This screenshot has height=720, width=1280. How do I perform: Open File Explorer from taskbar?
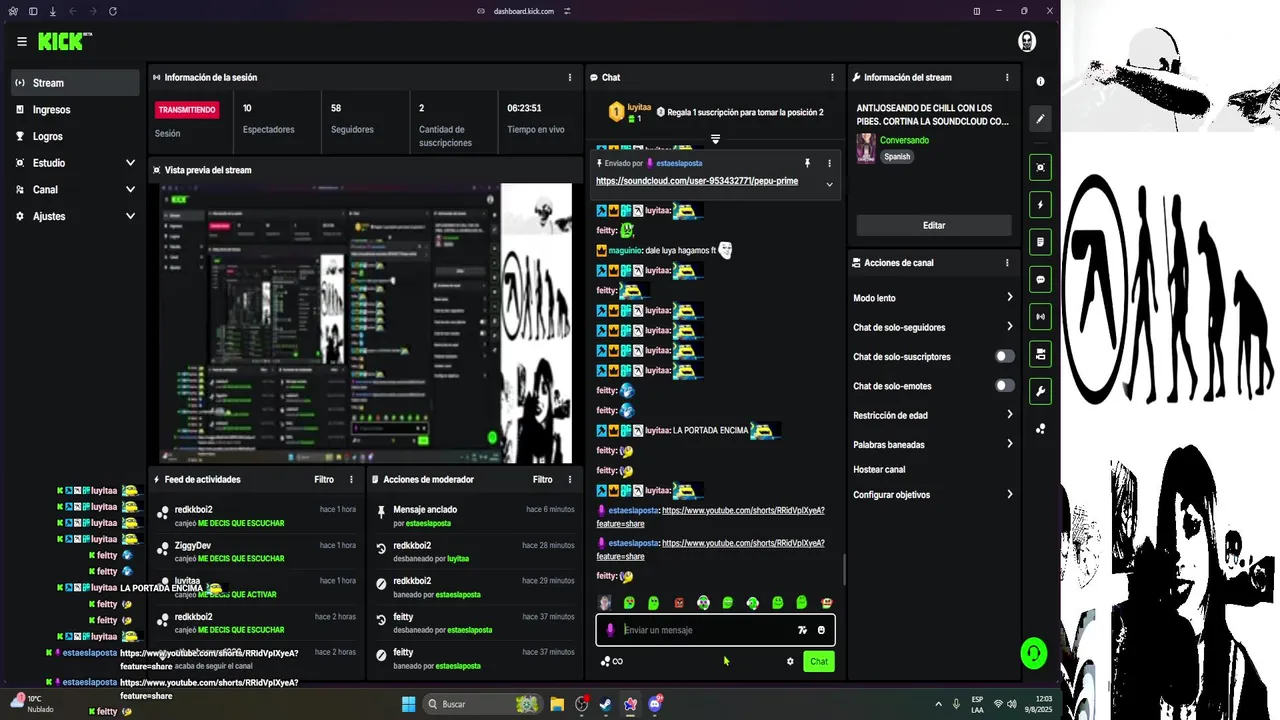557,704
